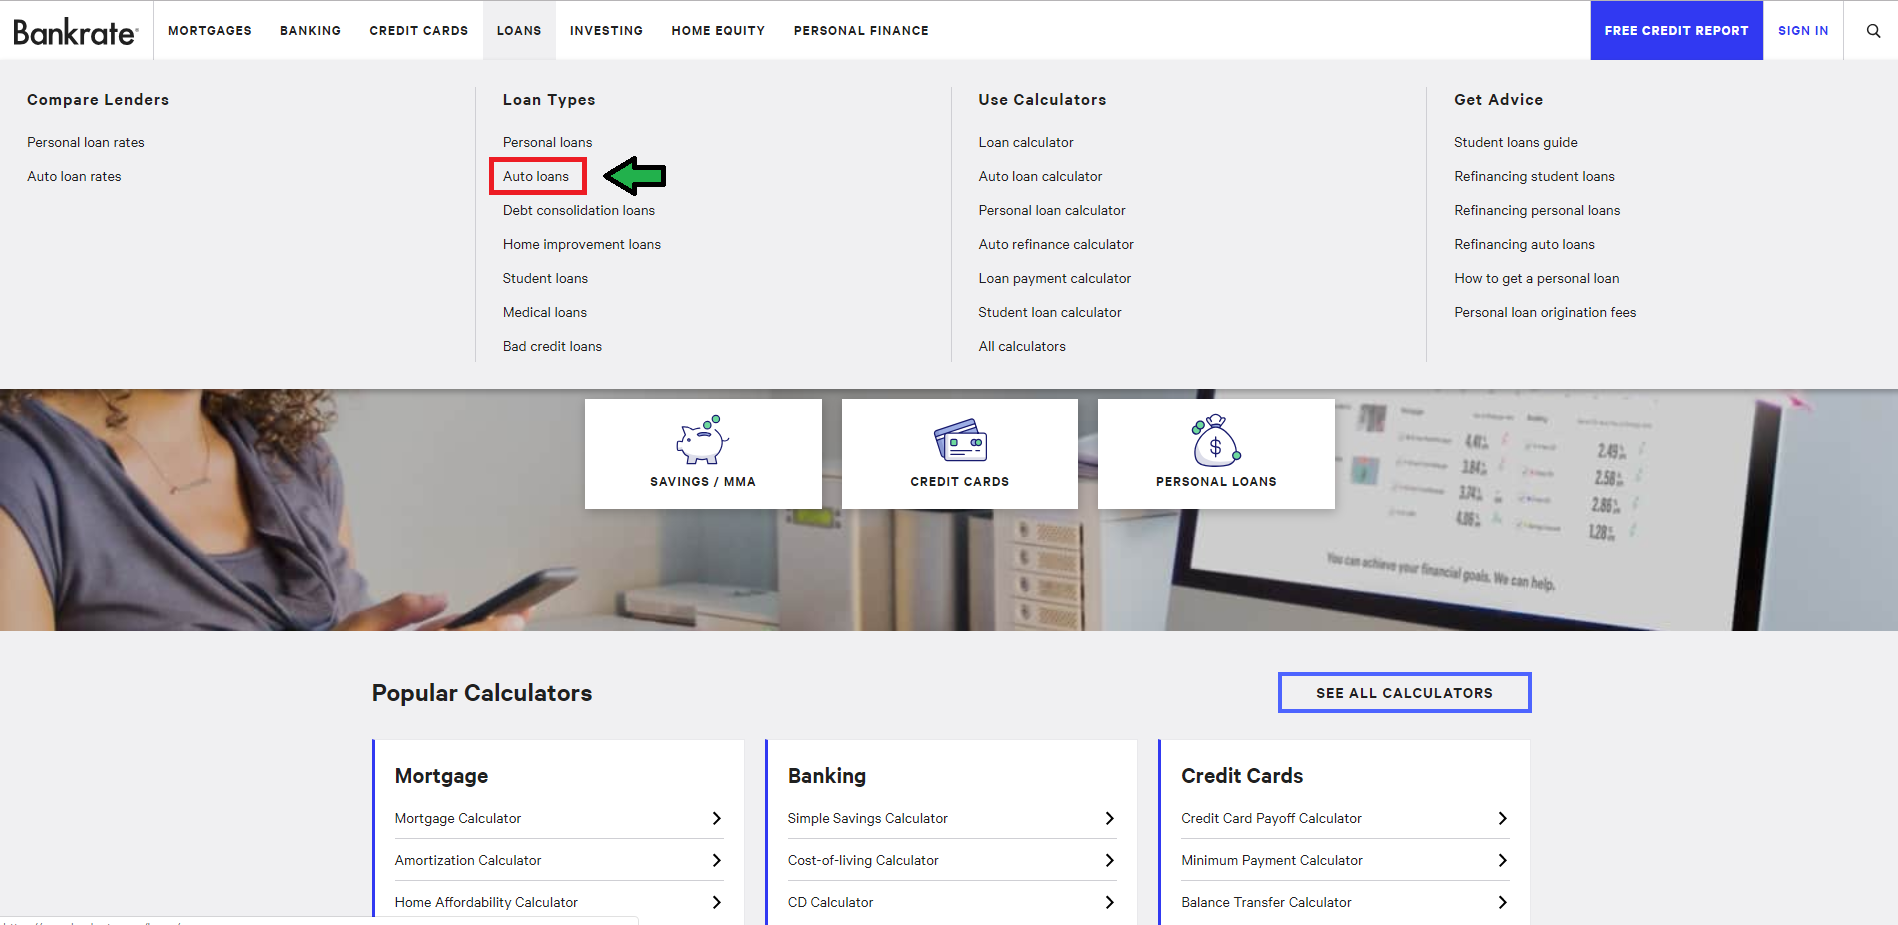The width and height of the screenshot is (1898, 925).
Task: Open All calculators link
Action: pos(1022,346)
